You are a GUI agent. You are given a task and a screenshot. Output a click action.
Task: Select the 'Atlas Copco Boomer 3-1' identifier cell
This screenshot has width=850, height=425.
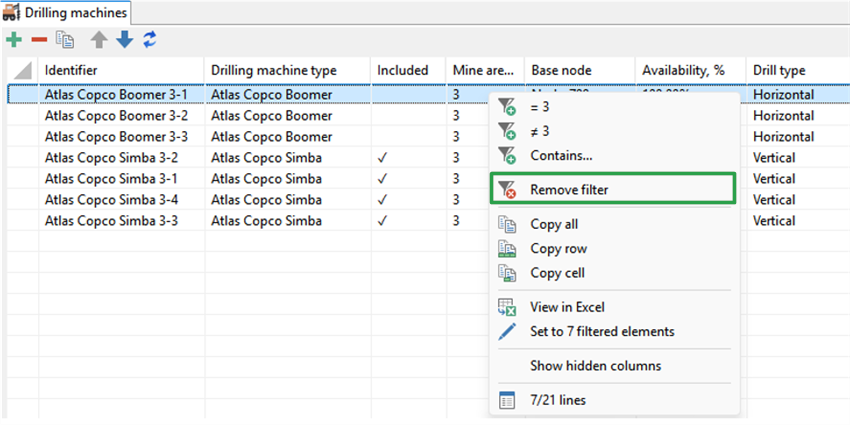click(x=121, y=95)
